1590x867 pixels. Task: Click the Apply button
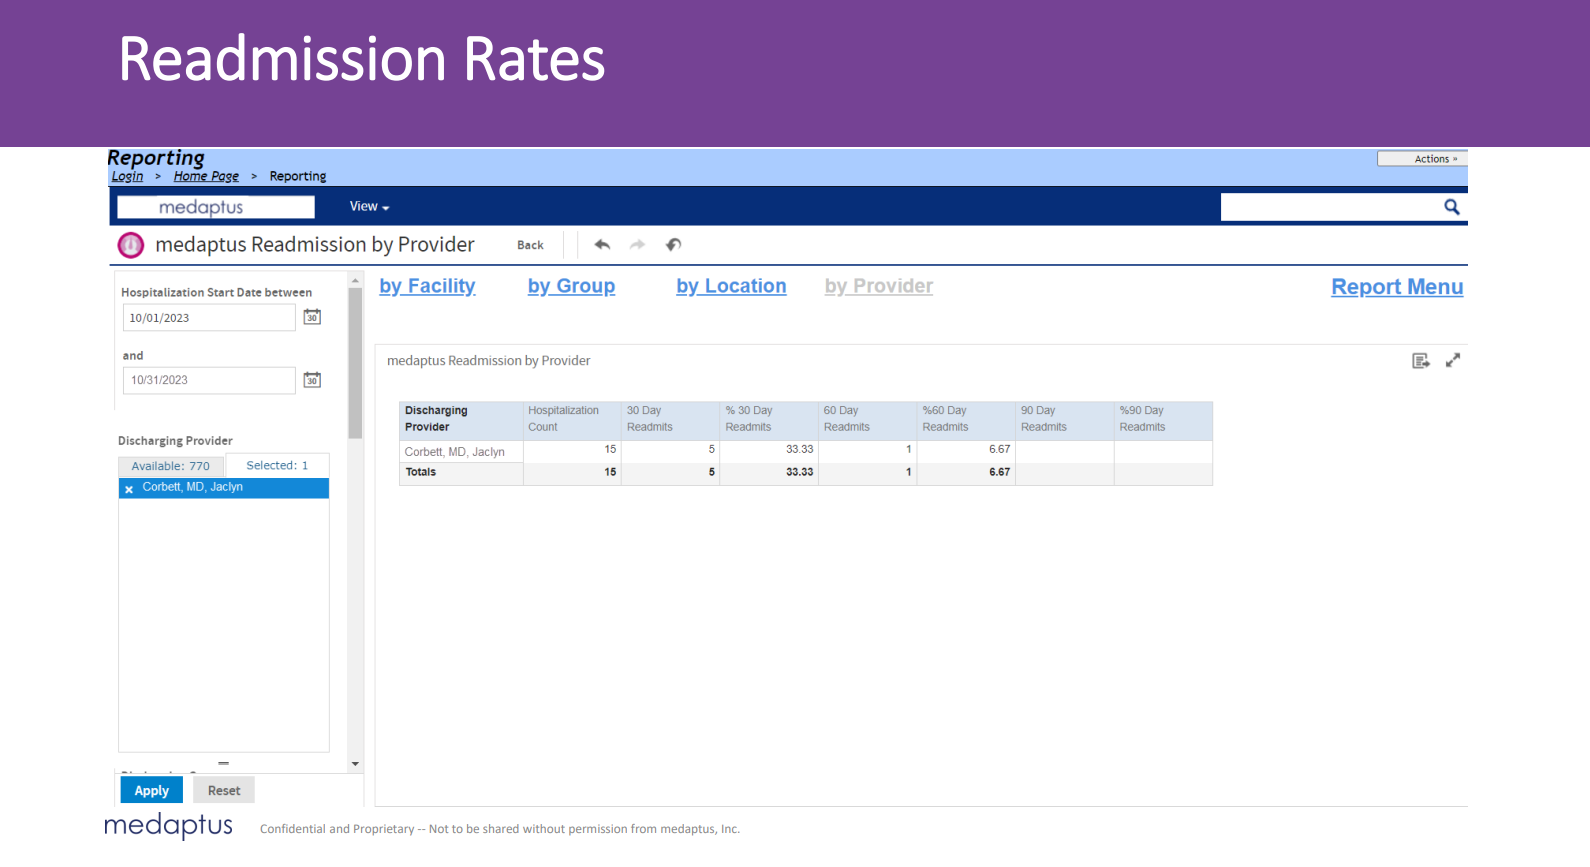[x=152, y=790]
